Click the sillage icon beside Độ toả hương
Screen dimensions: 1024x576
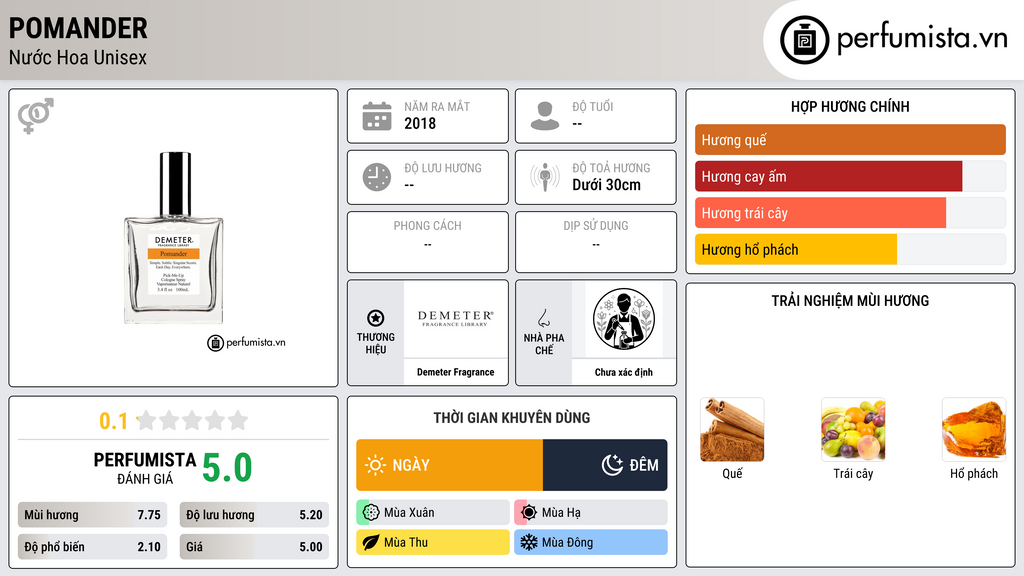click(x=545, y=177)
